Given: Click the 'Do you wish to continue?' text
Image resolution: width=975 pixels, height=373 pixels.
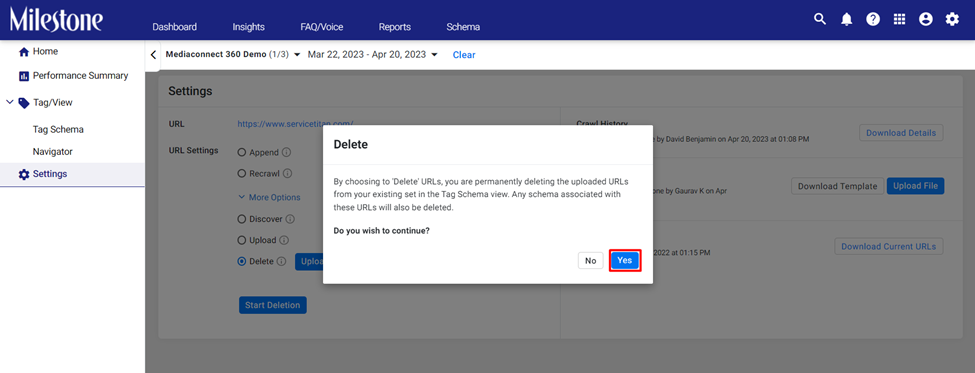Looking at the screenshot, I should click(x=382, y=231).
